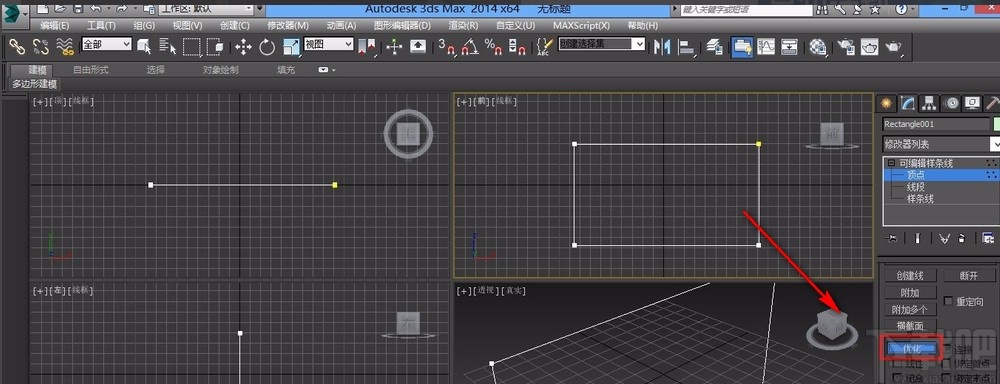Toggle the Window/Crossing selection icon

215,47
